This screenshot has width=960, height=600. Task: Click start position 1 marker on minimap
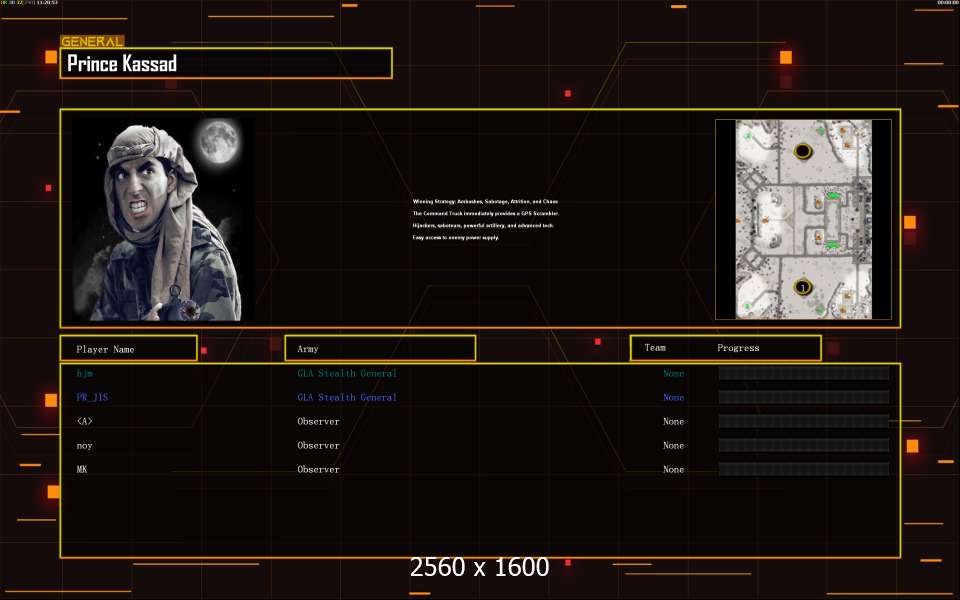coord(802,288)
